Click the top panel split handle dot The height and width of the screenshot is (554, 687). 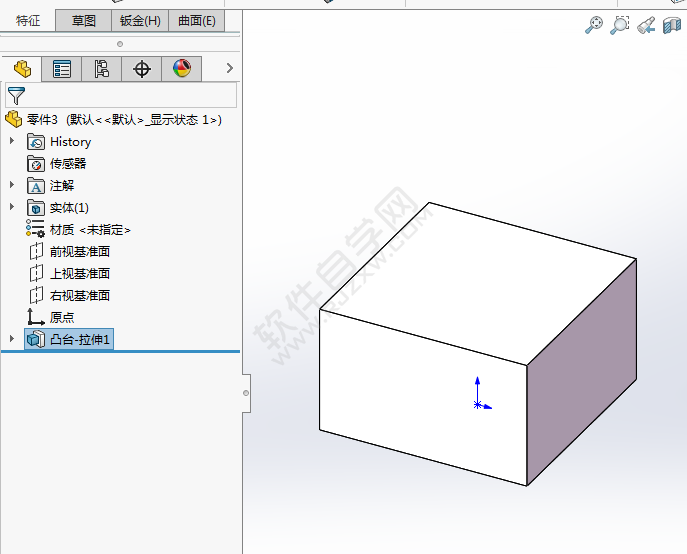coord(120,44)
